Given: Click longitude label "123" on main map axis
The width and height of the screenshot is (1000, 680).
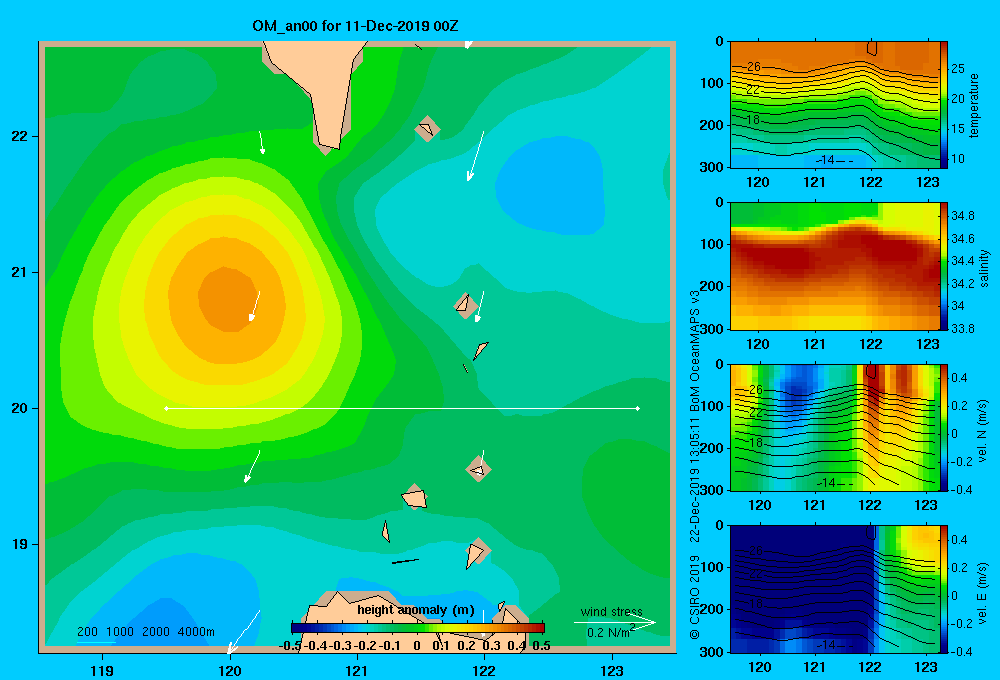Looking at the screenshot, I should click(612, 670).
